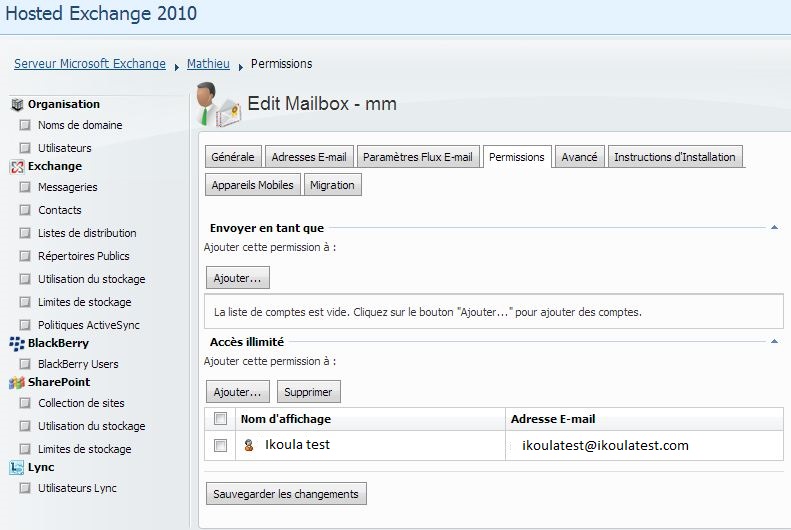Follow the Serveur Microsoft Exchange breadcrumb link

coord(90,64)
